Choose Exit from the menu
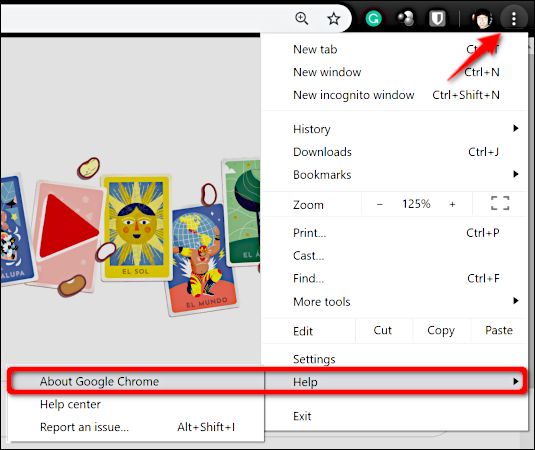Viewport: 535px width, 450px height. click(x=394, y=416)
